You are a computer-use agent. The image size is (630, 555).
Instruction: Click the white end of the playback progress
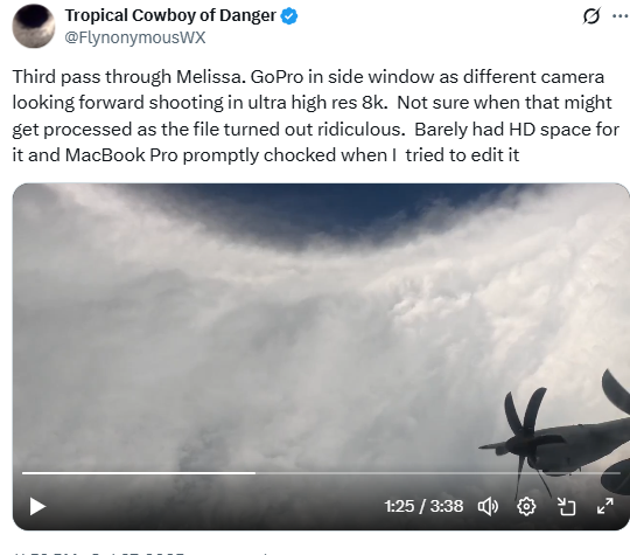(254, 473)
